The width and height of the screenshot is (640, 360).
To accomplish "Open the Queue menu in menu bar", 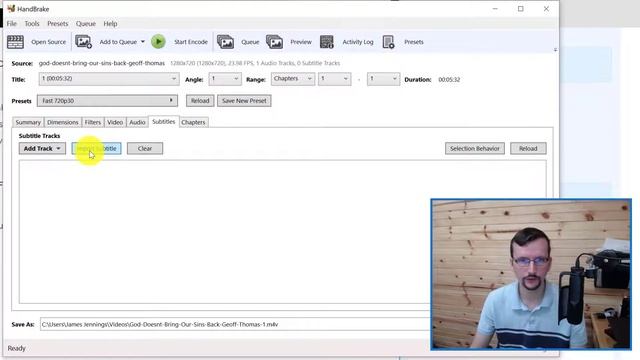I will point(86,24).
